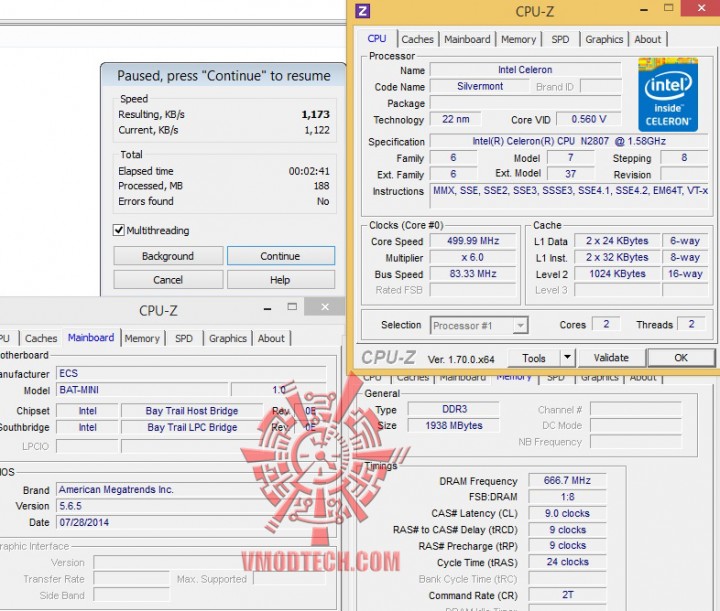Close the Mainboard CPU-Z window
720x611 pixels.
[325, 307]
